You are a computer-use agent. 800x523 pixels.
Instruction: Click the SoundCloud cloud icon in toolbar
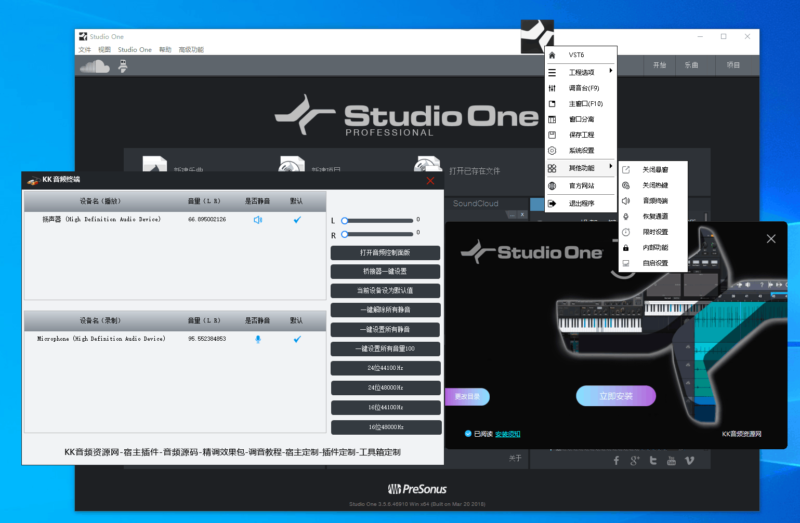94,66
